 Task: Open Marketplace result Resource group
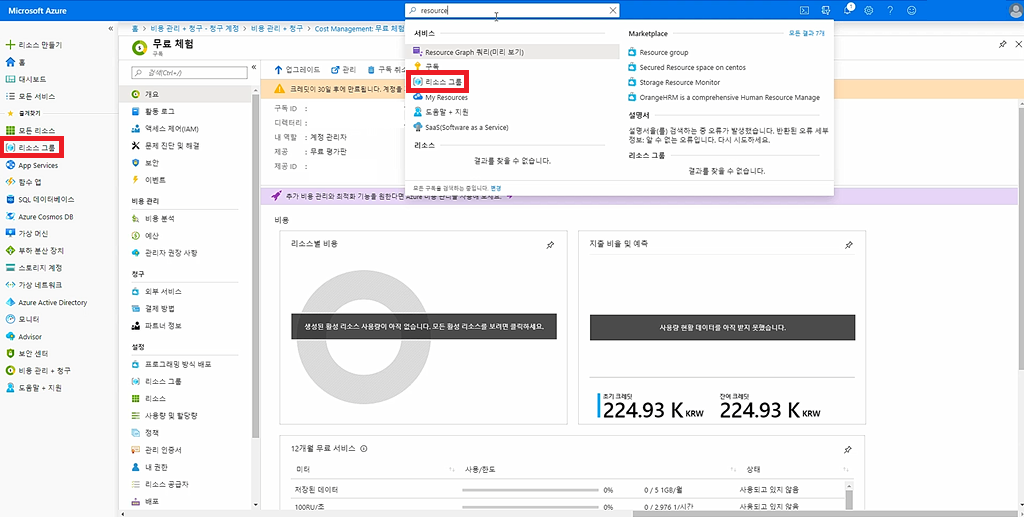[x=658, y=52]
